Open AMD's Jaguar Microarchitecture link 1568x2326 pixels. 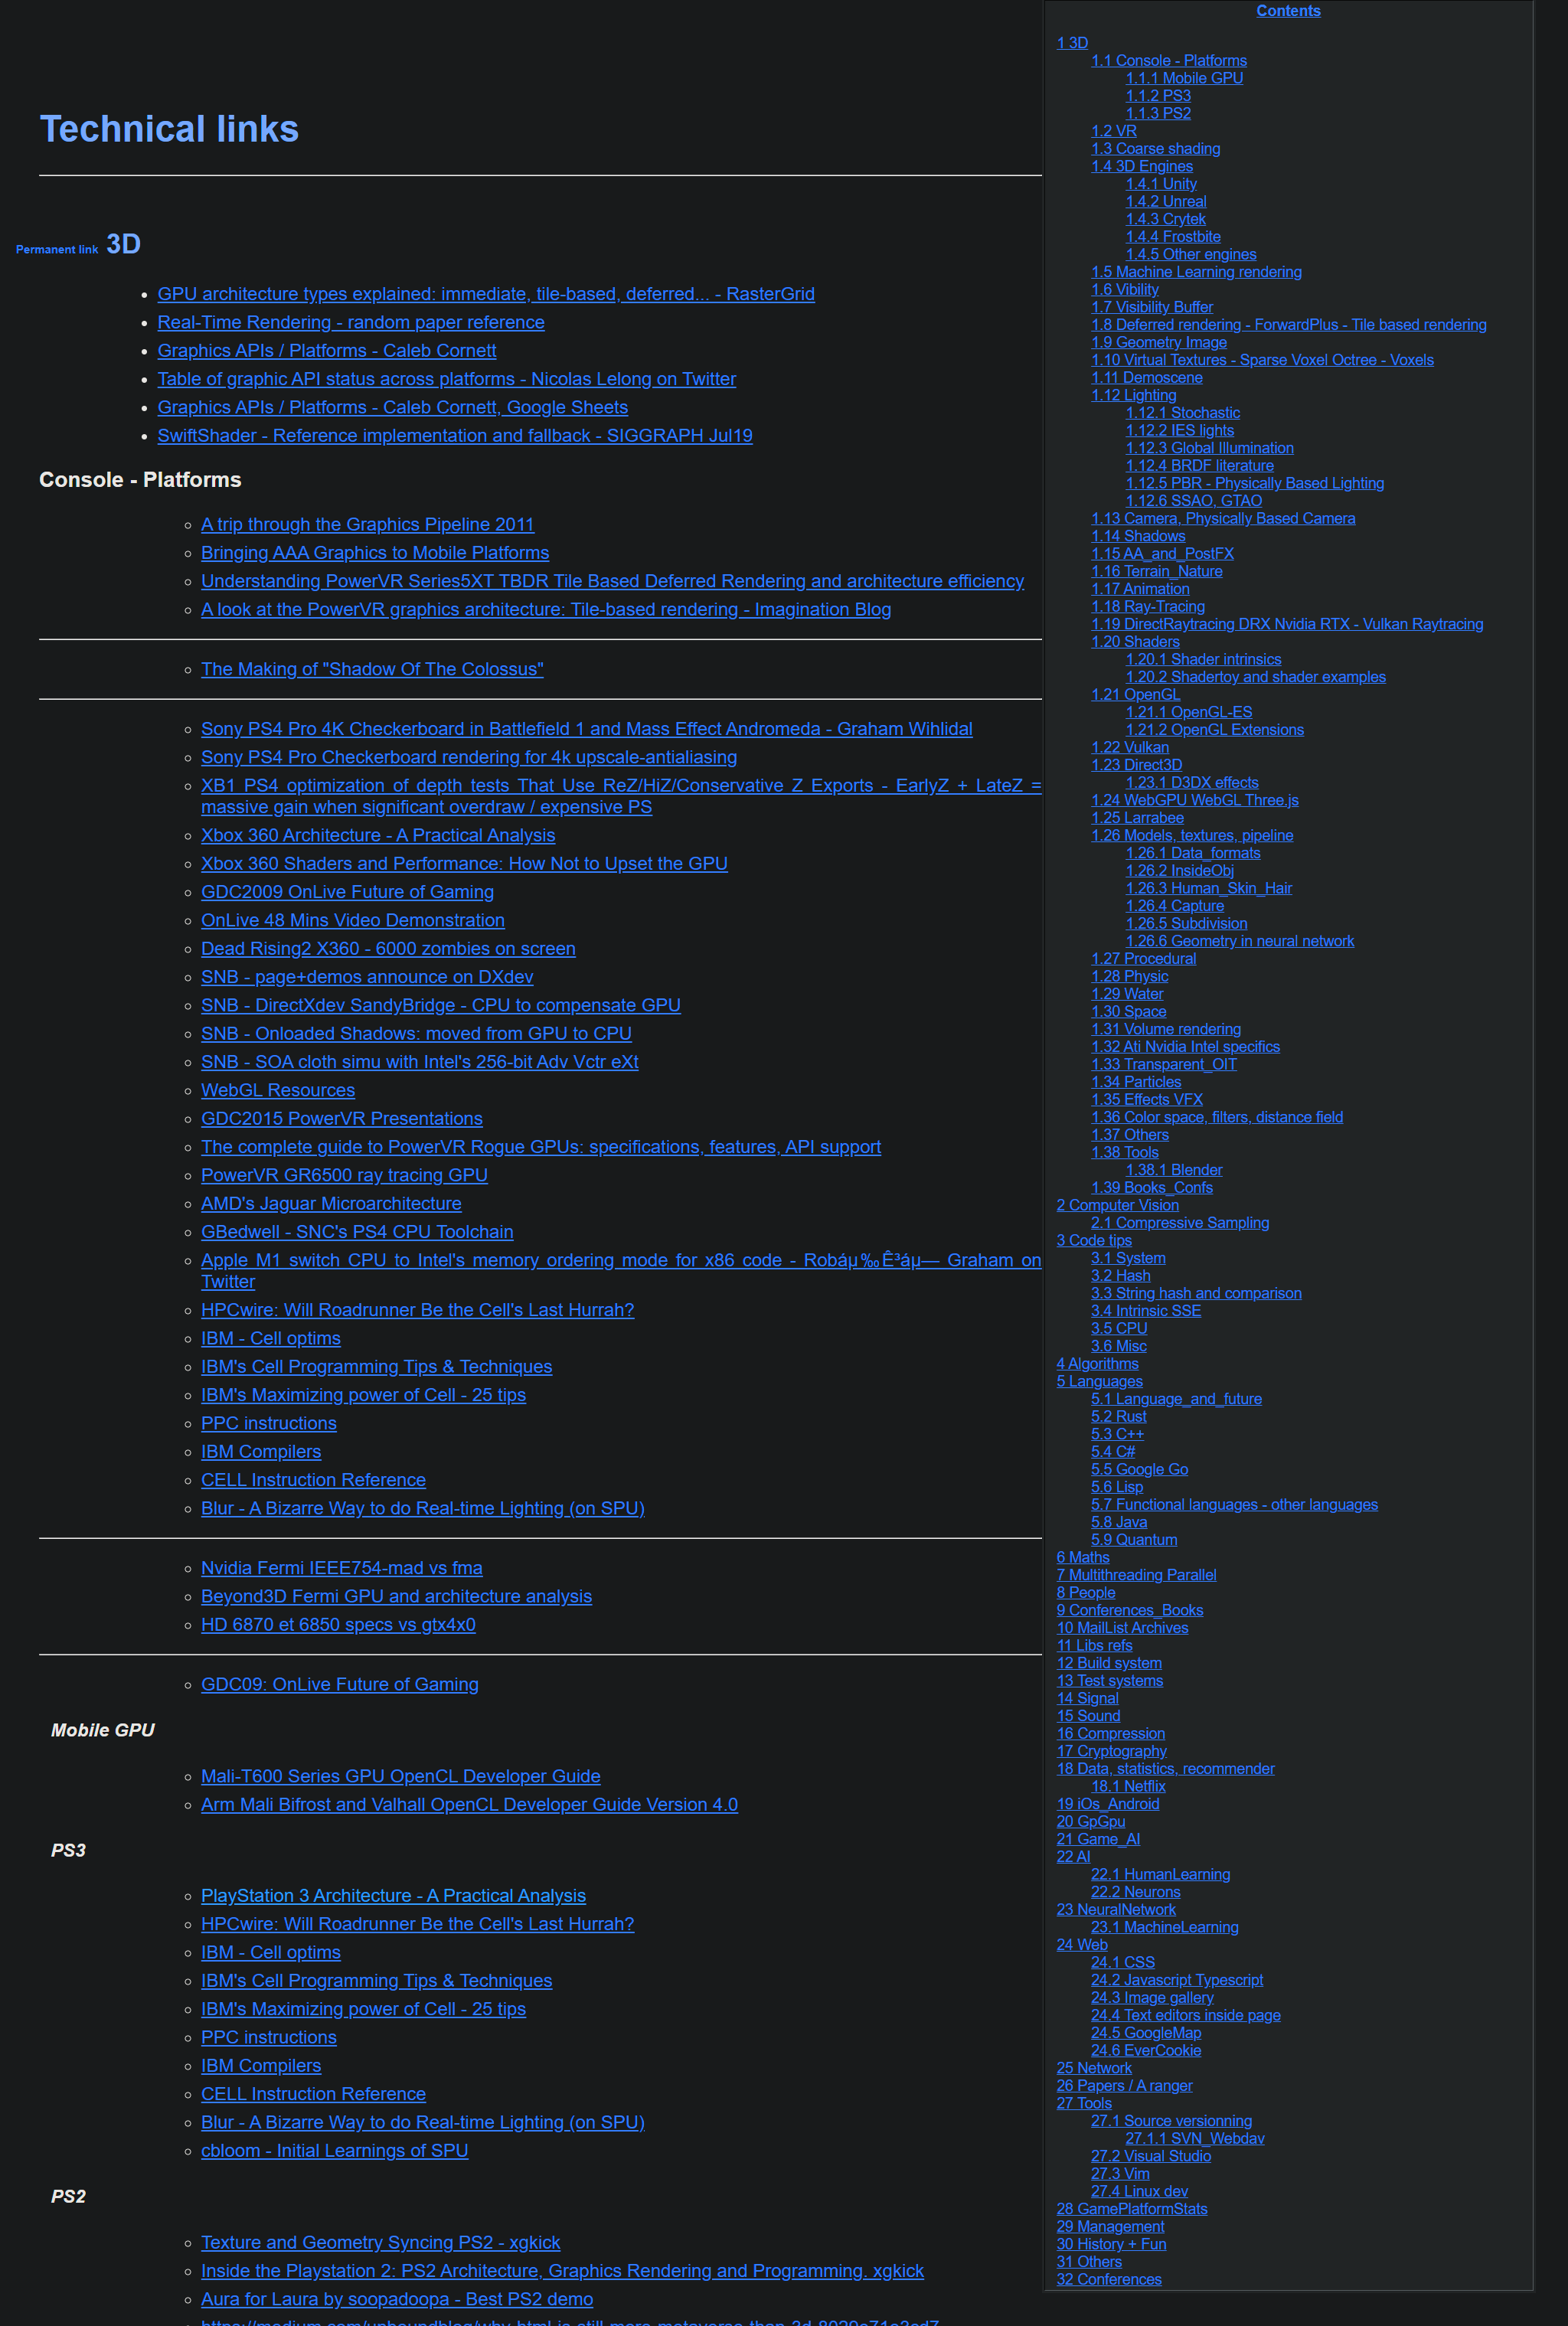click(x=331, y=1204)
